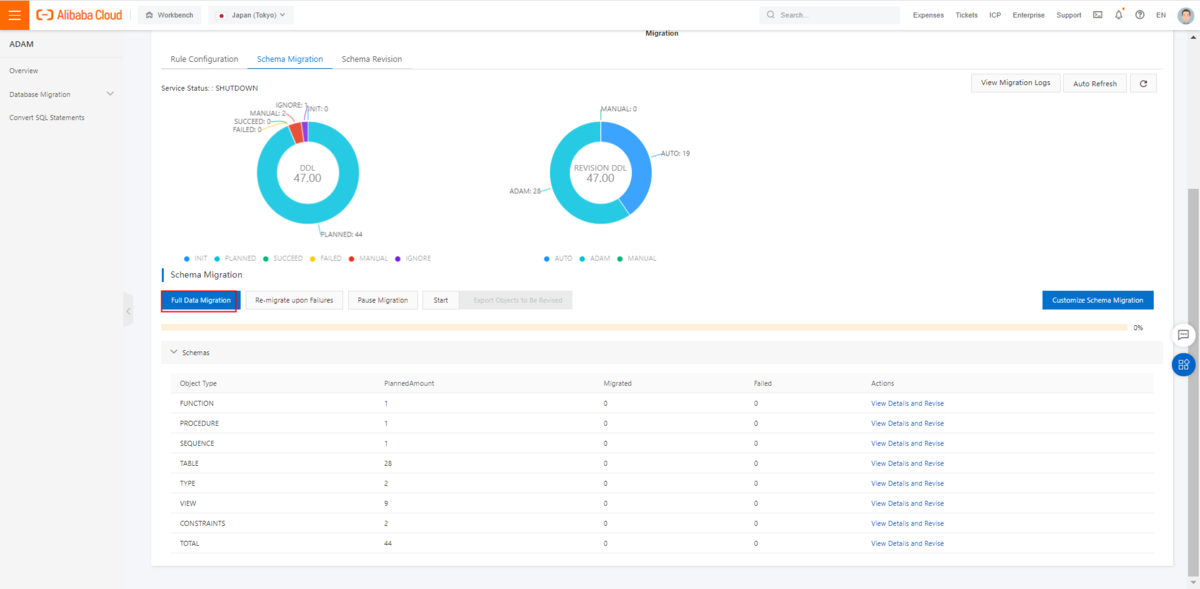Click the refresh icon button
This screenshot has height=589, width=1200.
(x=1143, y=83)
